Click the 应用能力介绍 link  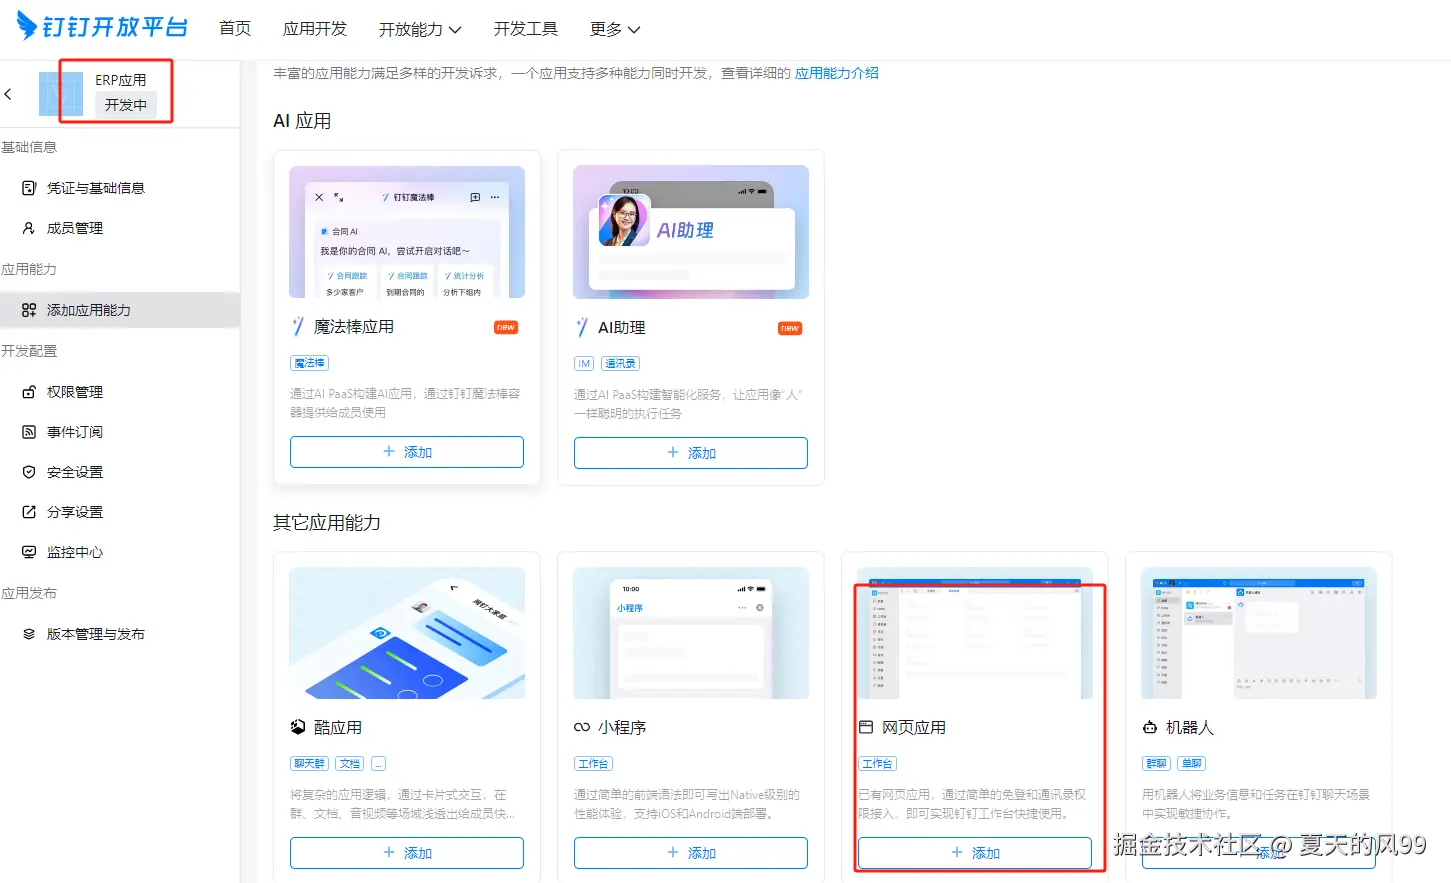[x=836, y=72]
